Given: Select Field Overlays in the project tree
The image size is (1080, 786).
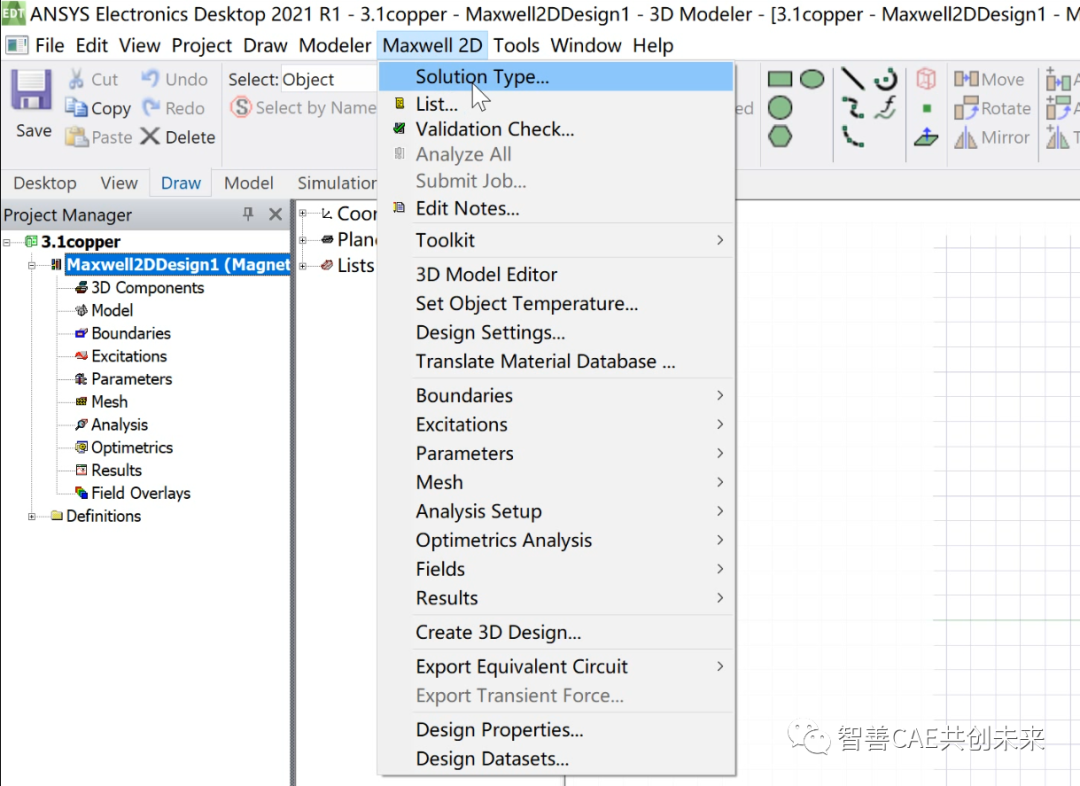Looking at the screenshot, I should point(141,493).
